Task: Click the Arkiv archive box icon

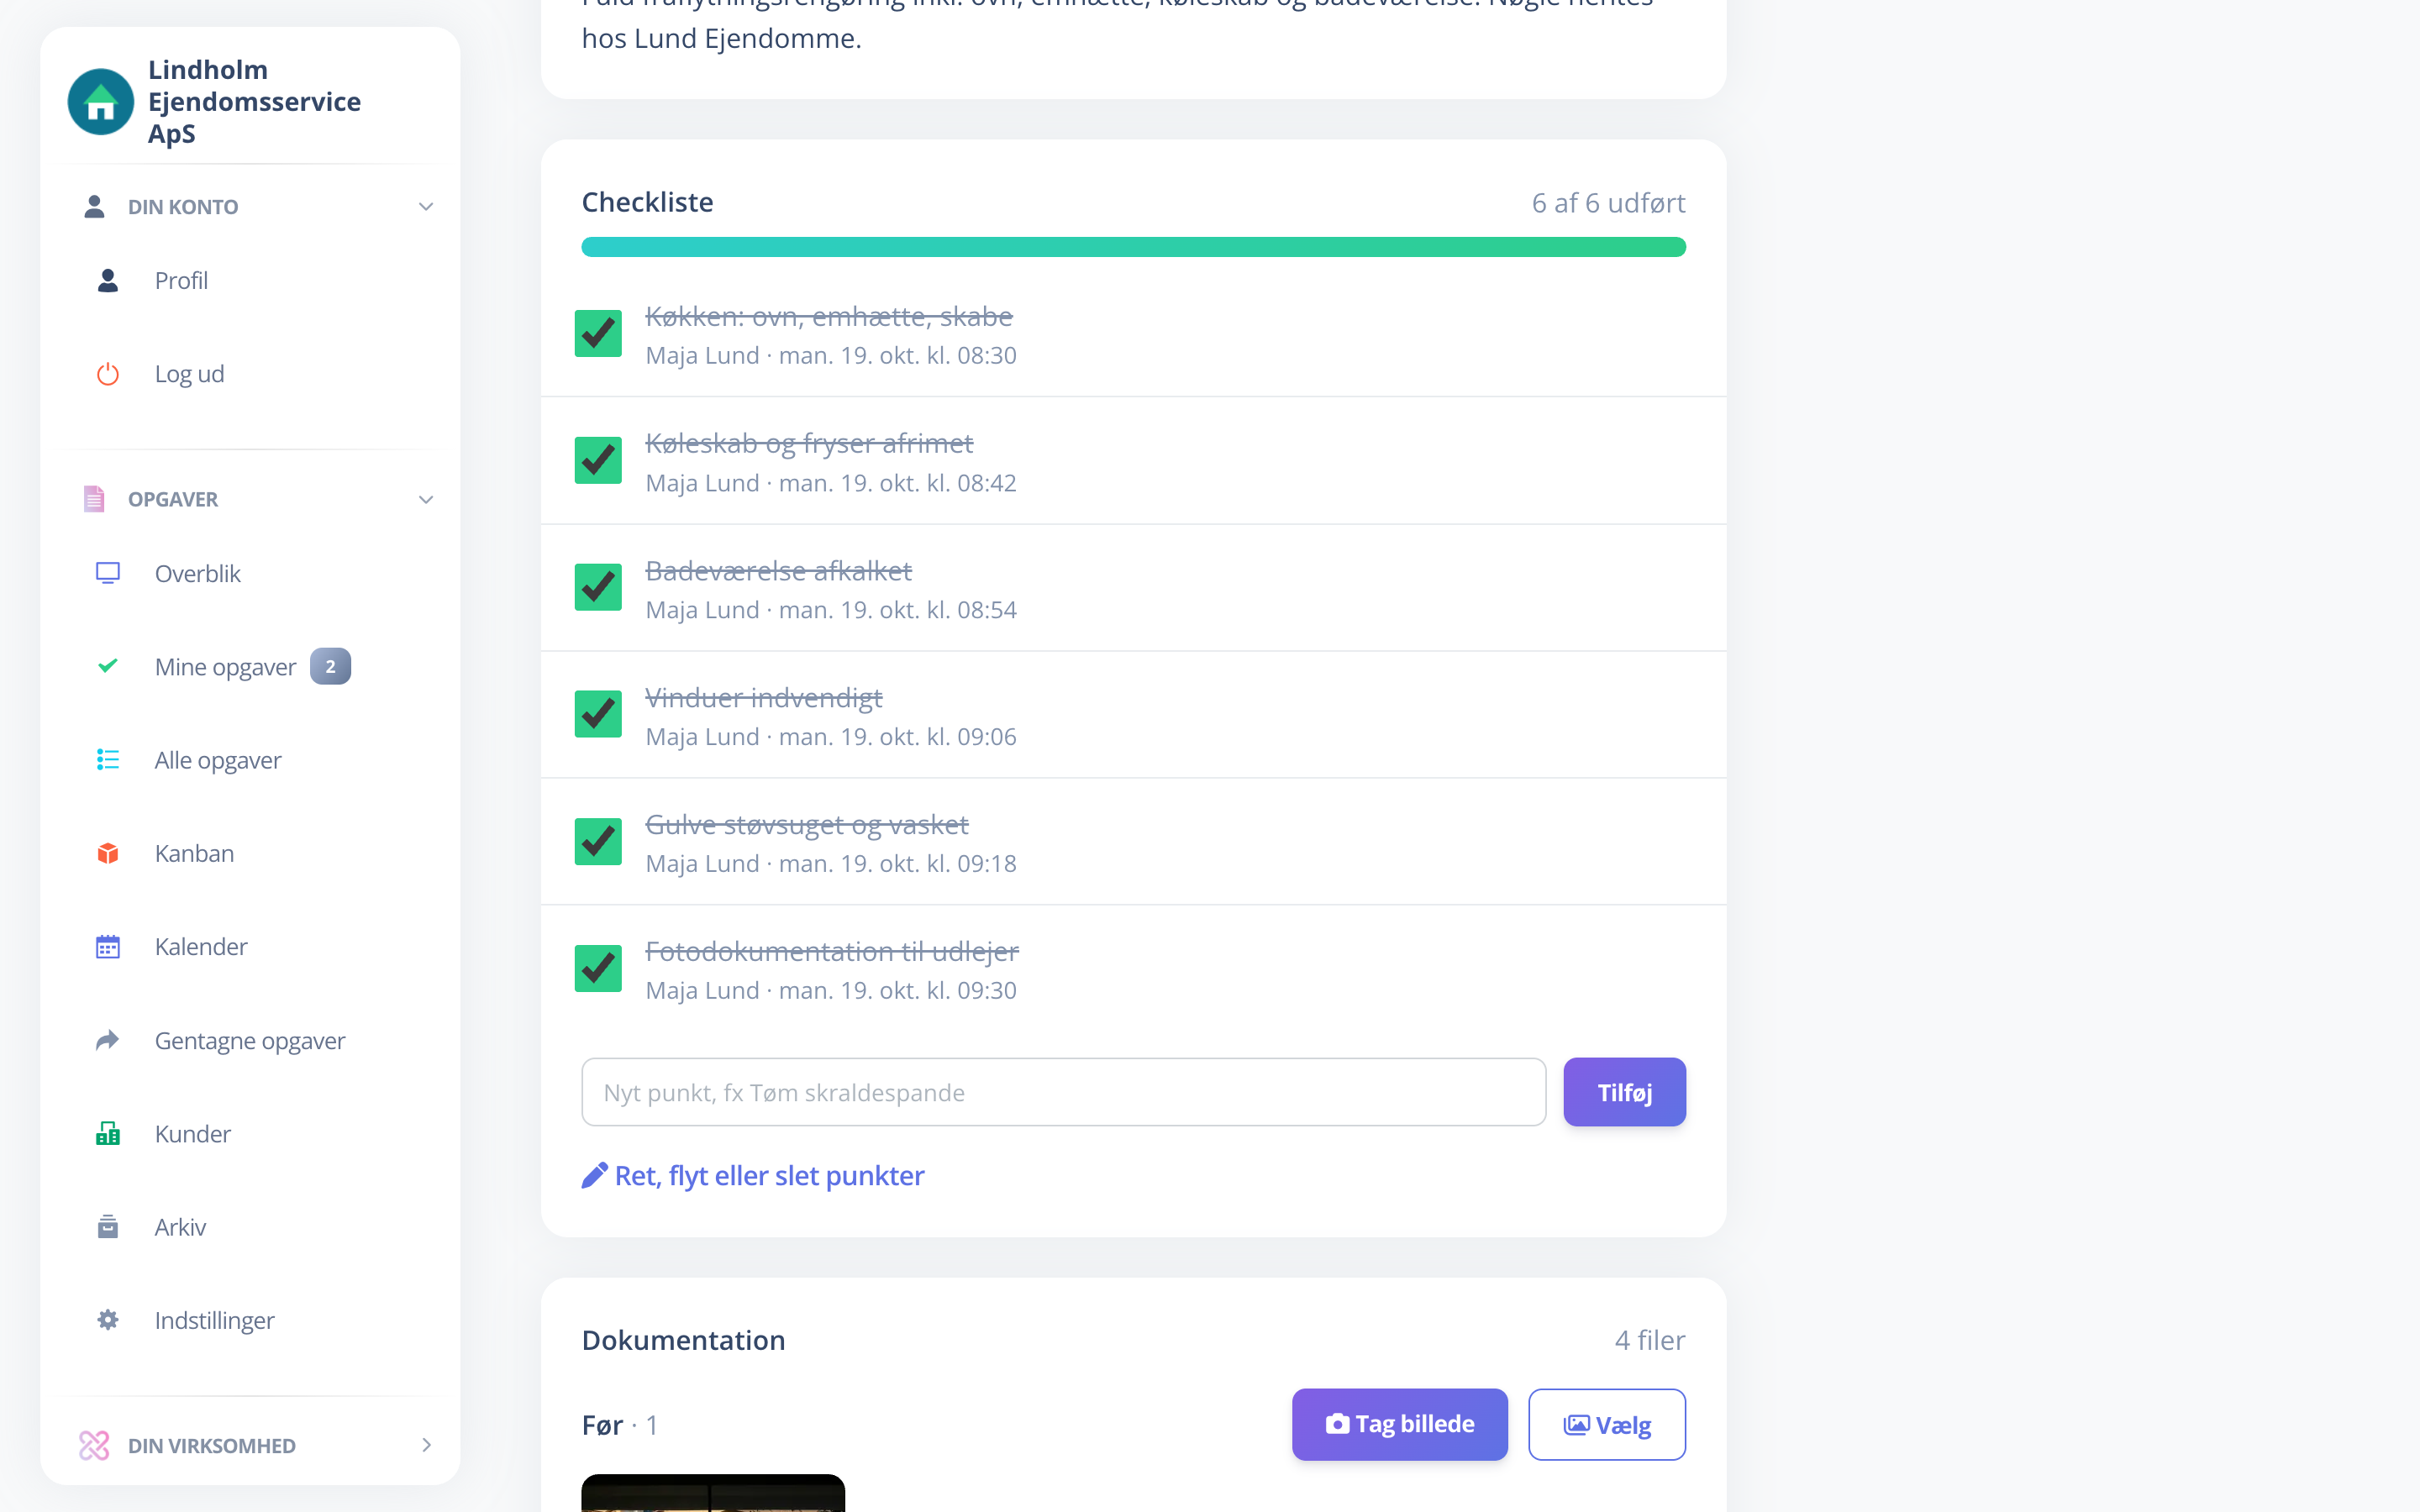Action: click(108, 1226)
